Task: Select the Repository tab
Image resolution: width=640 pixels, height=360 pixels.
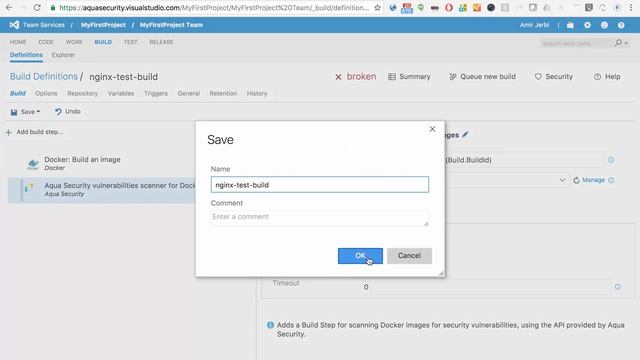Action: point(83,93)
